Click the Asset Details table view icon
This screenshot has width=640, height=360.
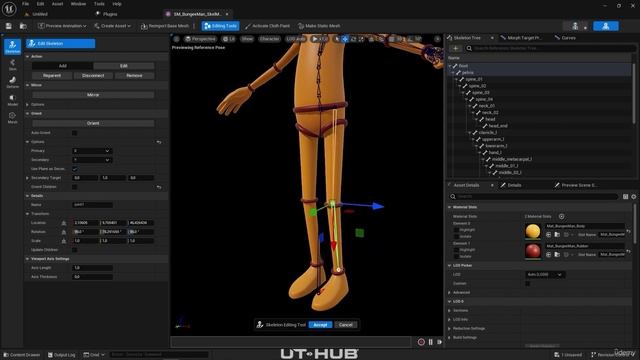[x=625, y=197]
